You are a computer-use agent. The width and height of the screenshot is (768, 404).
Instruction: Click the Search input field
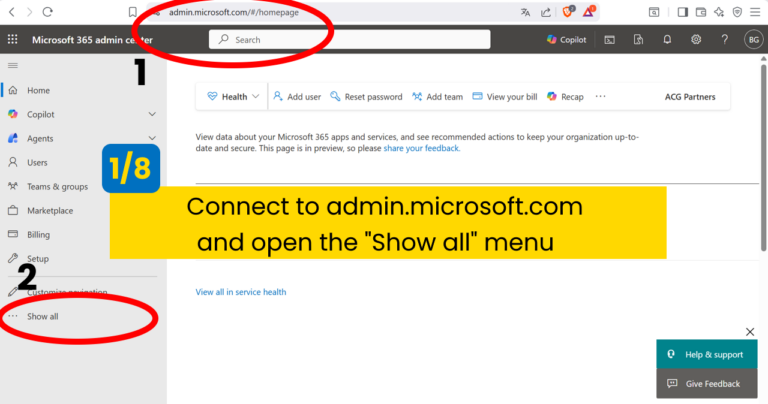coord(349,40)
